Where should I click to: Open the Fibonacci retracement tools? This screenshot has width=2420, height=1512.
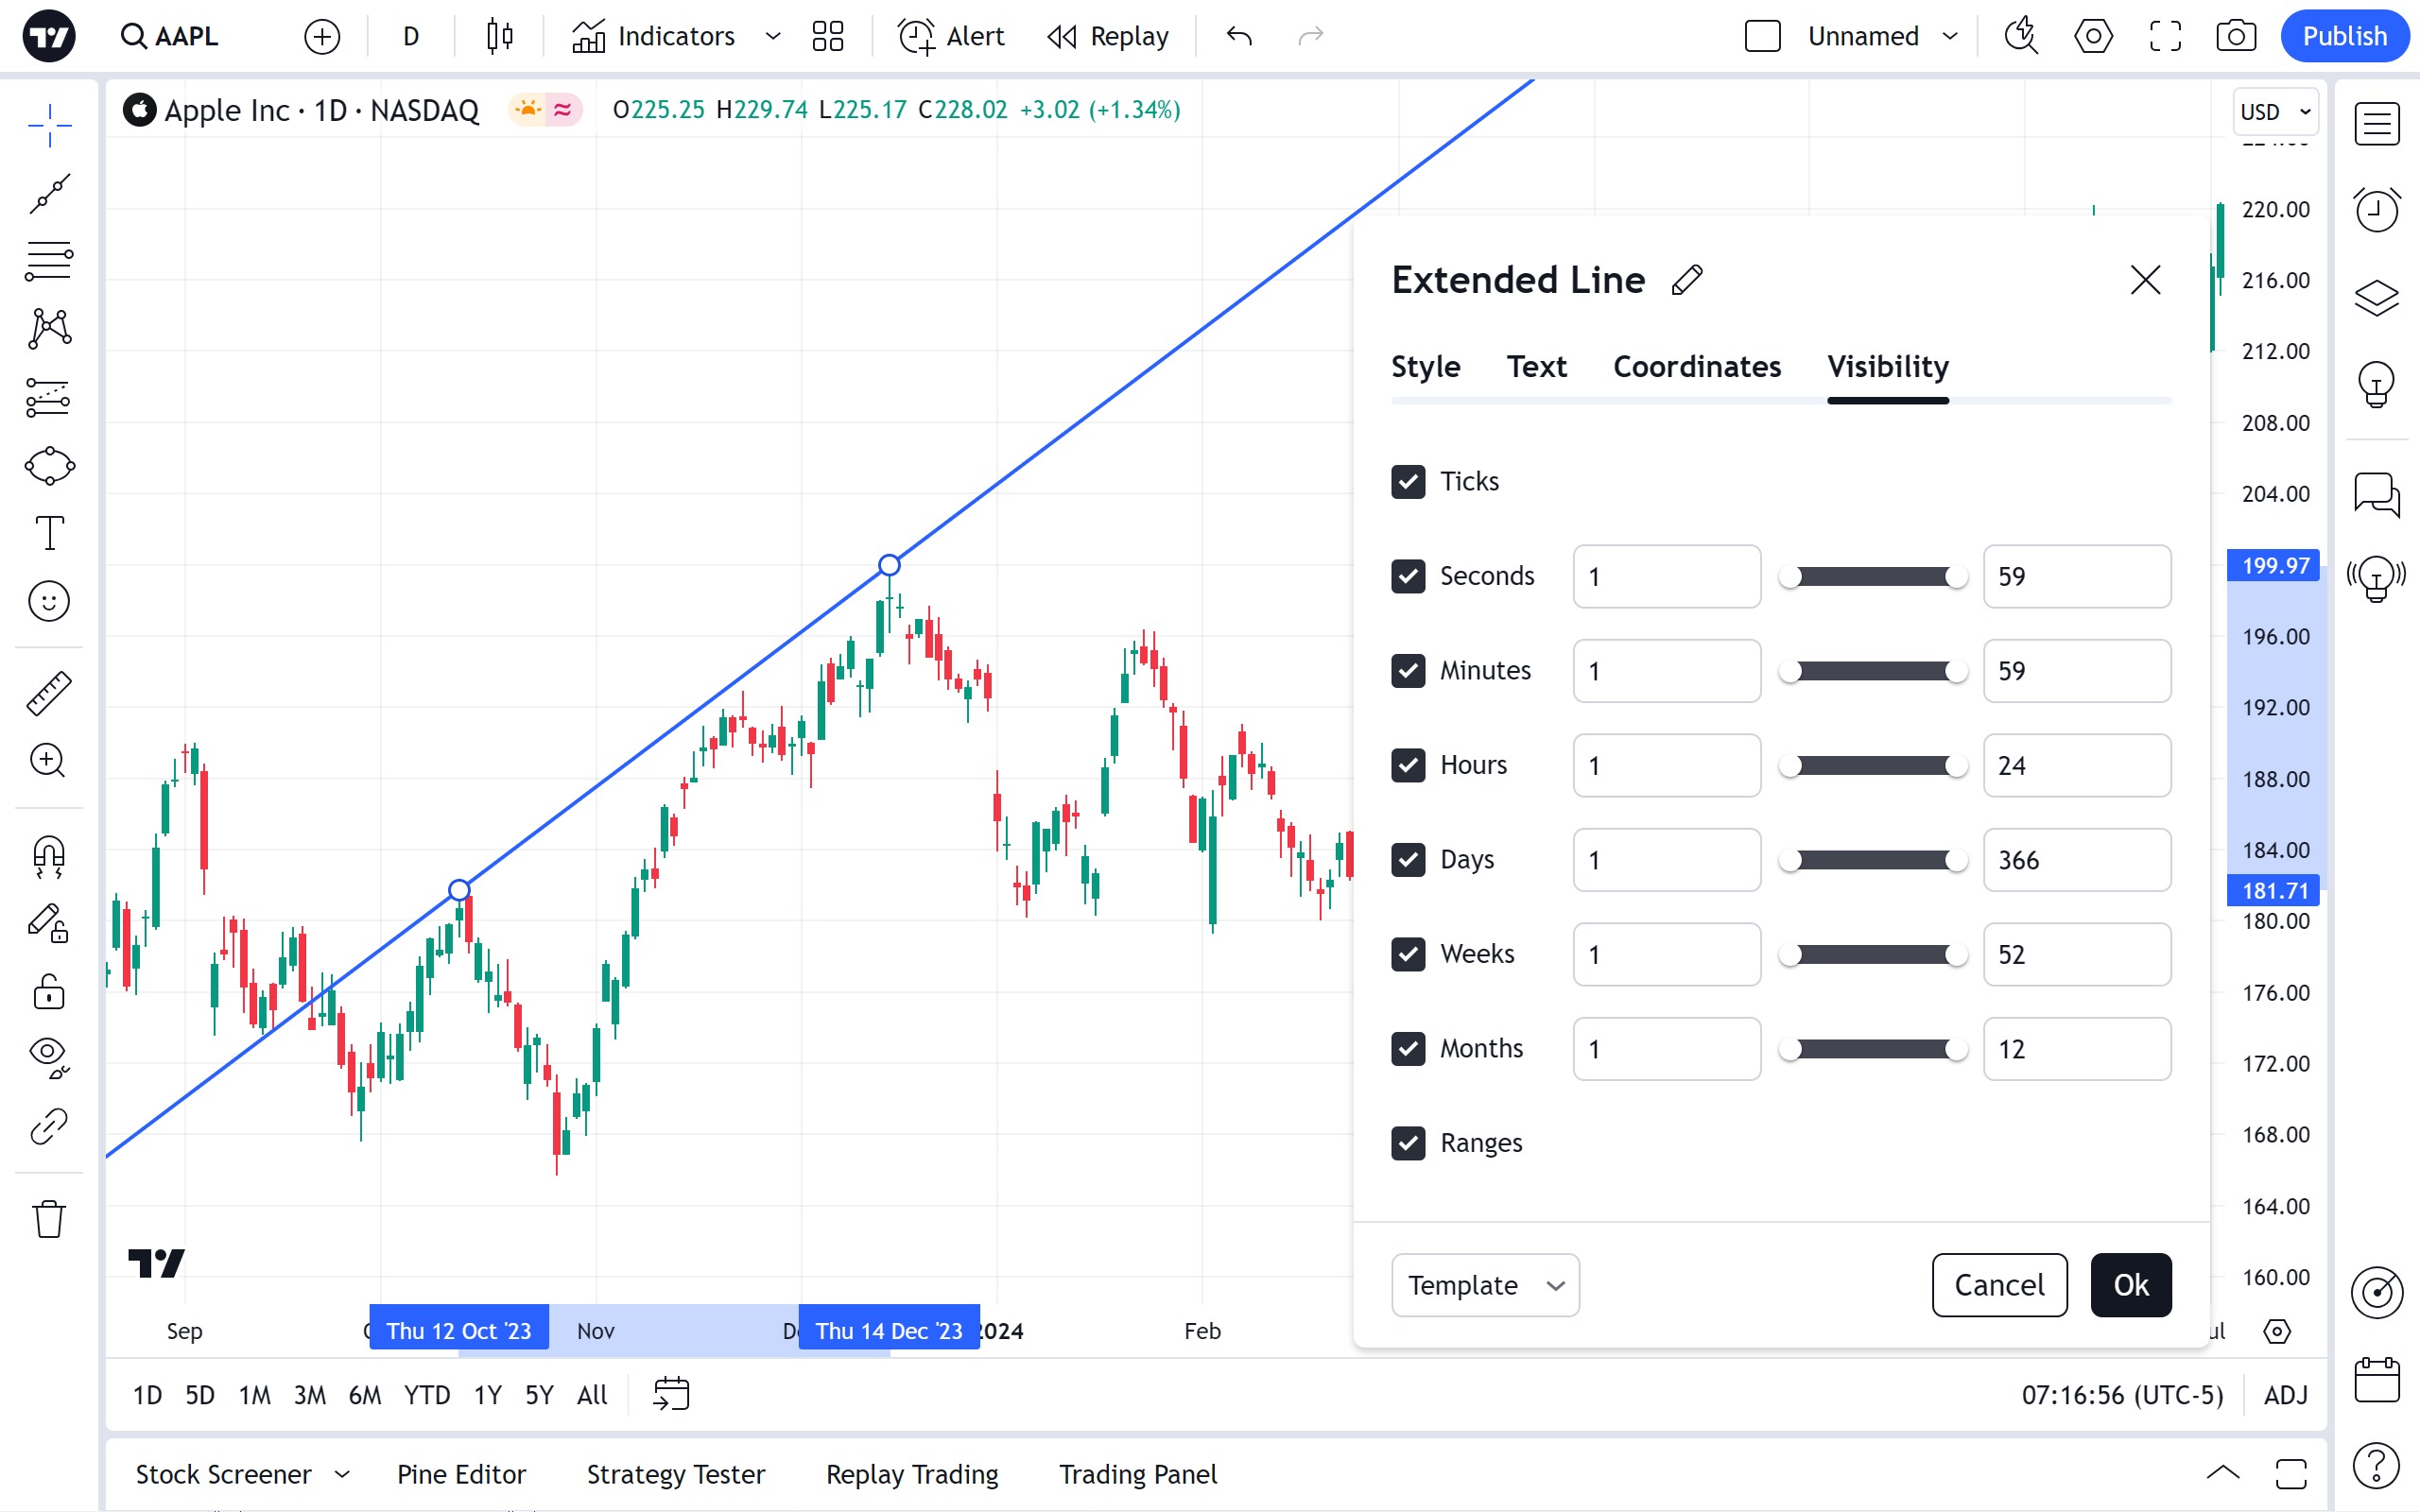click(49, 261)
